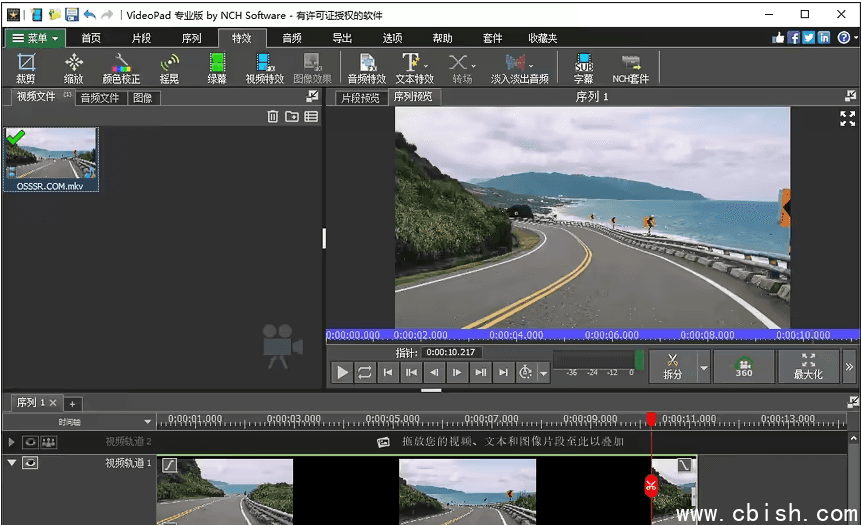Switch to the 片段预览 clip preview tab
Image resolution: width=861 pixels, height=525 pixels.
(x=360, y=98)
